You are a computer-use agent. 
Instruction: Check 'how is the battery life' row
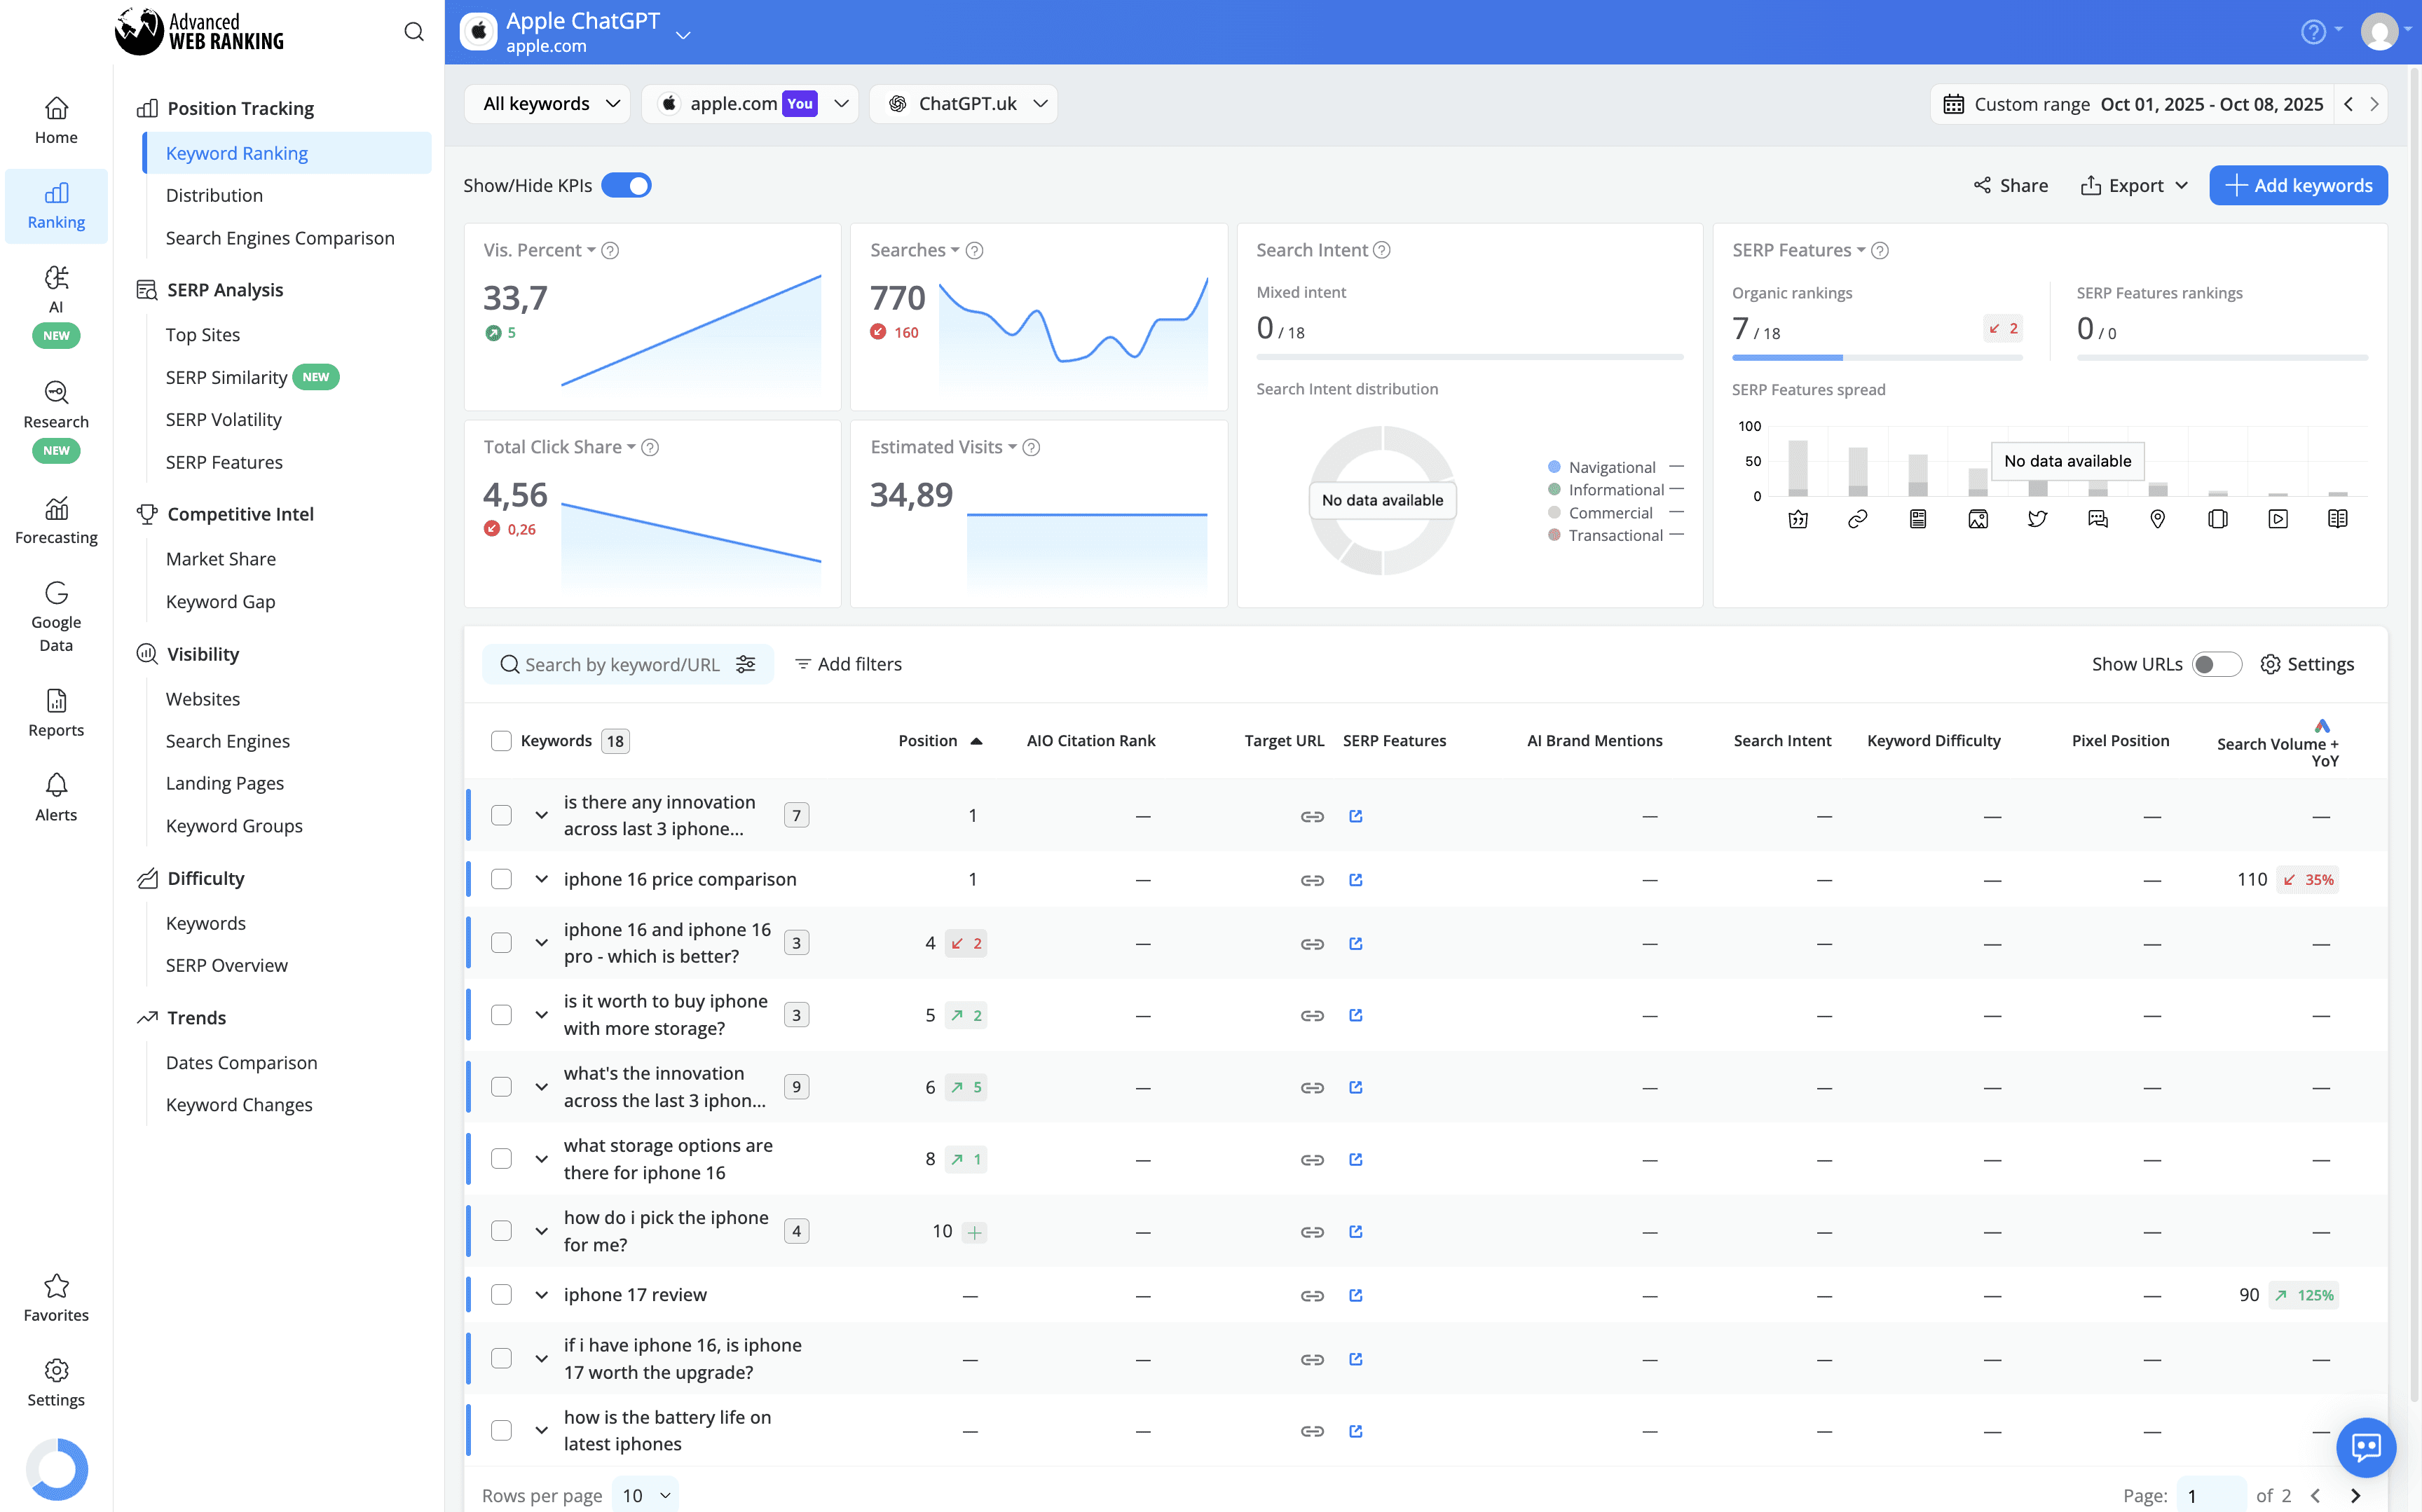click(501, 1431)
